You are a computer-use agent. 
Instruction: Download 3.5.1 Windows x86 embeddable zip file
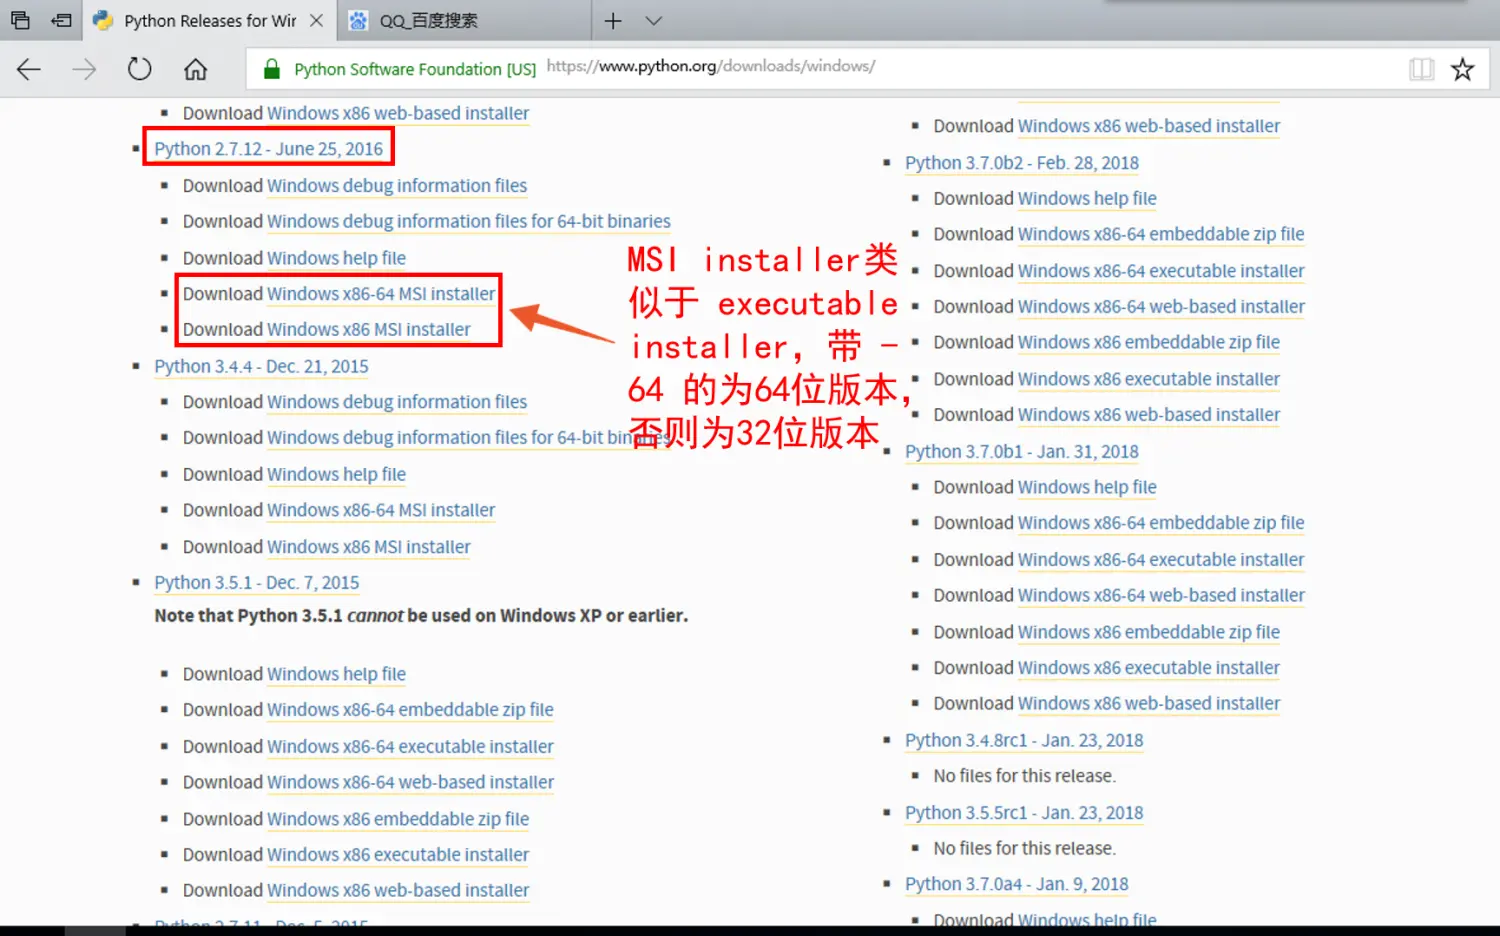[x=398, y=819]
